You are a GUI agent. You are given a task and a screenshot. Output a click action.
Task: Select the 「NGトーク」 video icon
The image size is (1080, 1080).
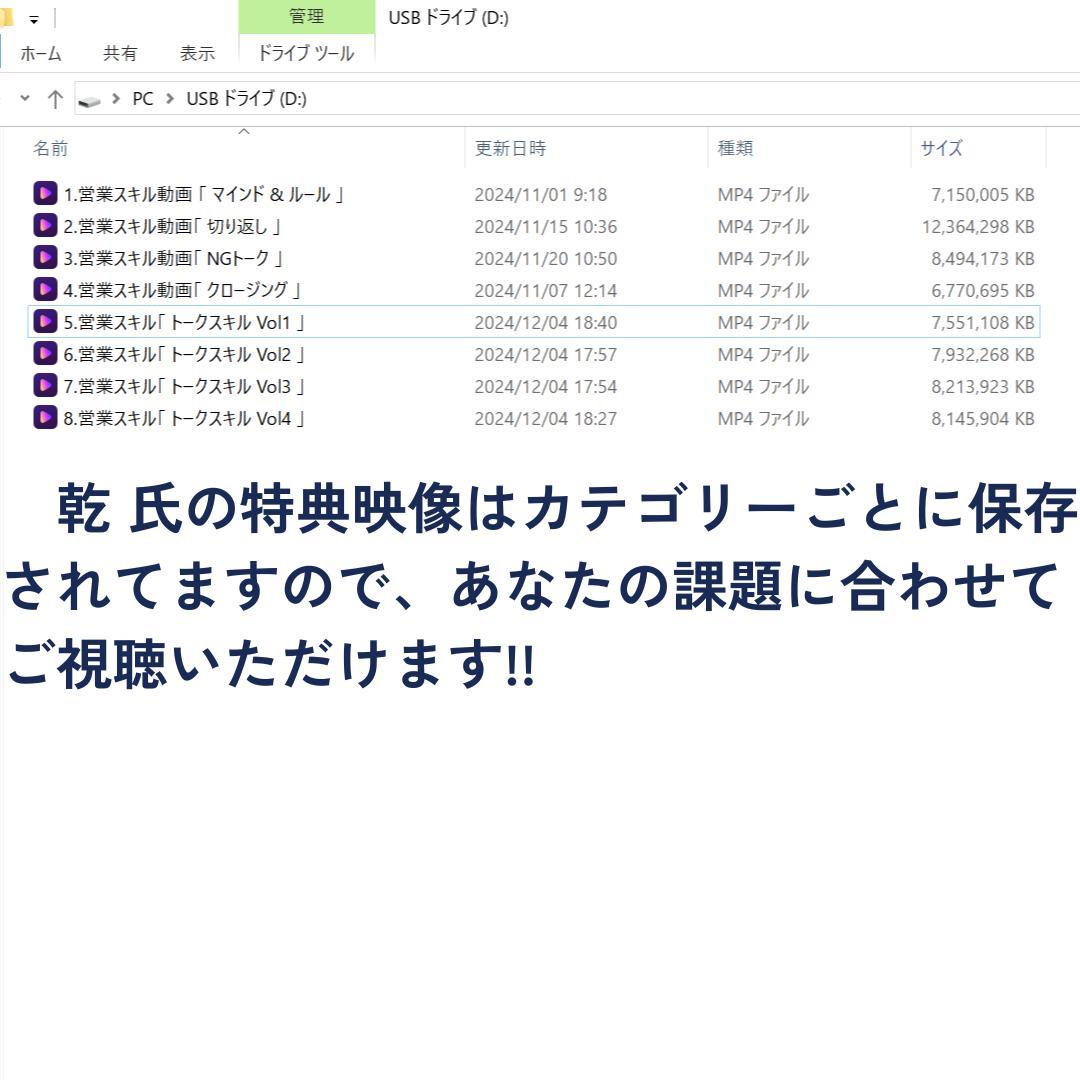click(45, 258)
